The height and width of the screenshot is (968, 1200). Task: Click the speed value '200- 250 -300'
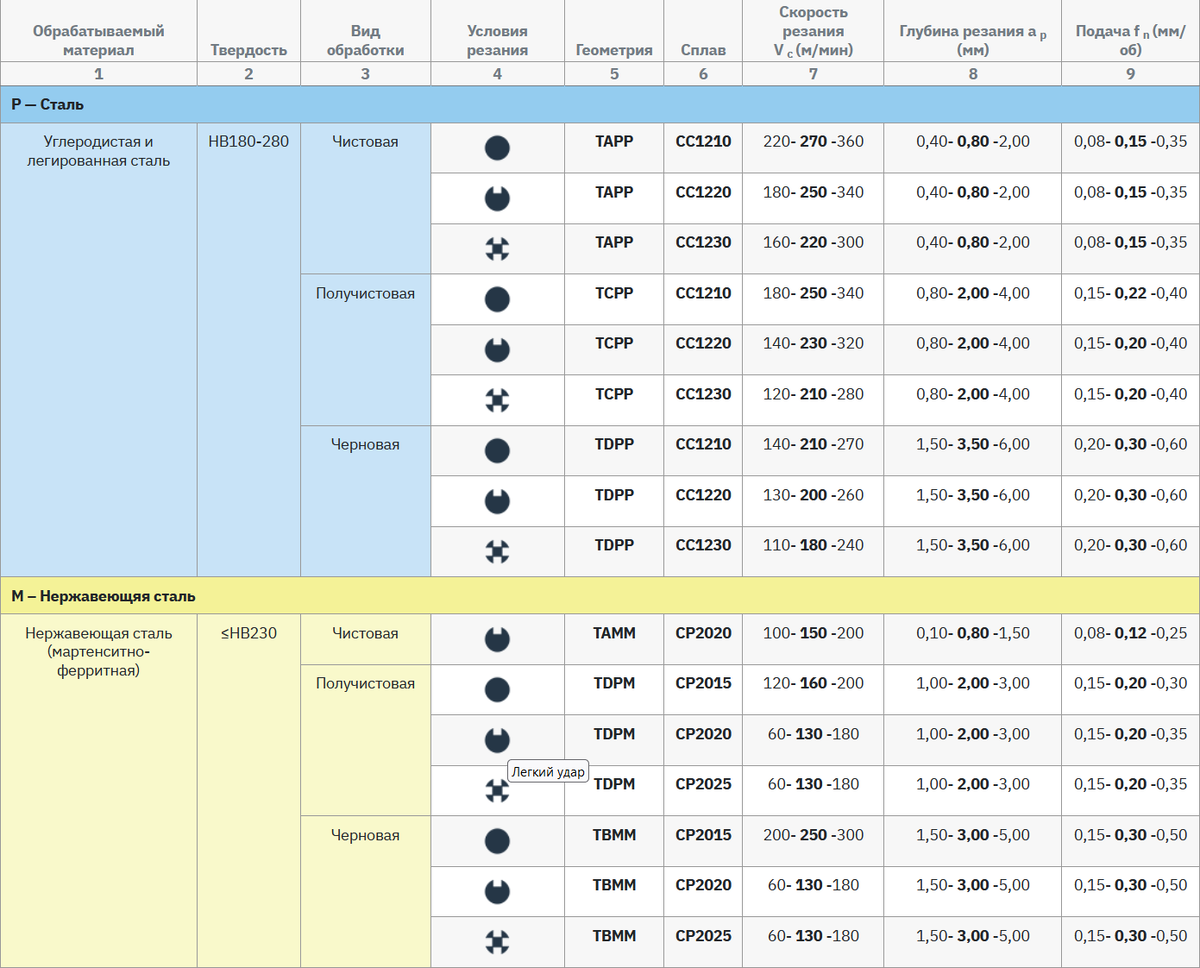813,835
